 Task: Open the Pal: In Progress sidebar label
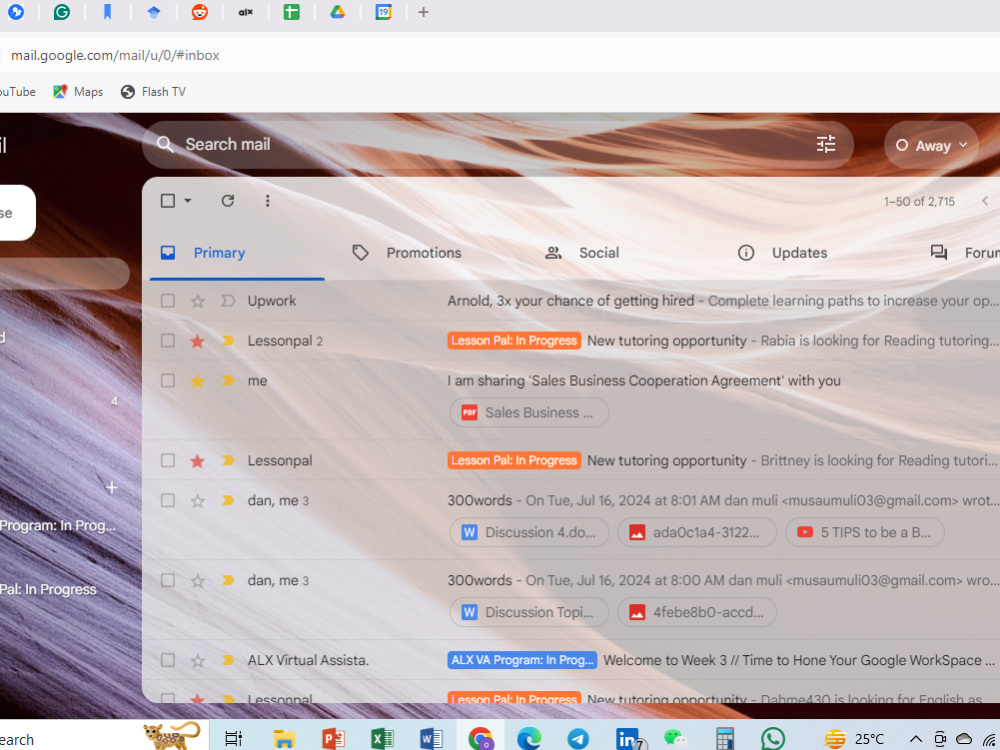pos(48,589)
